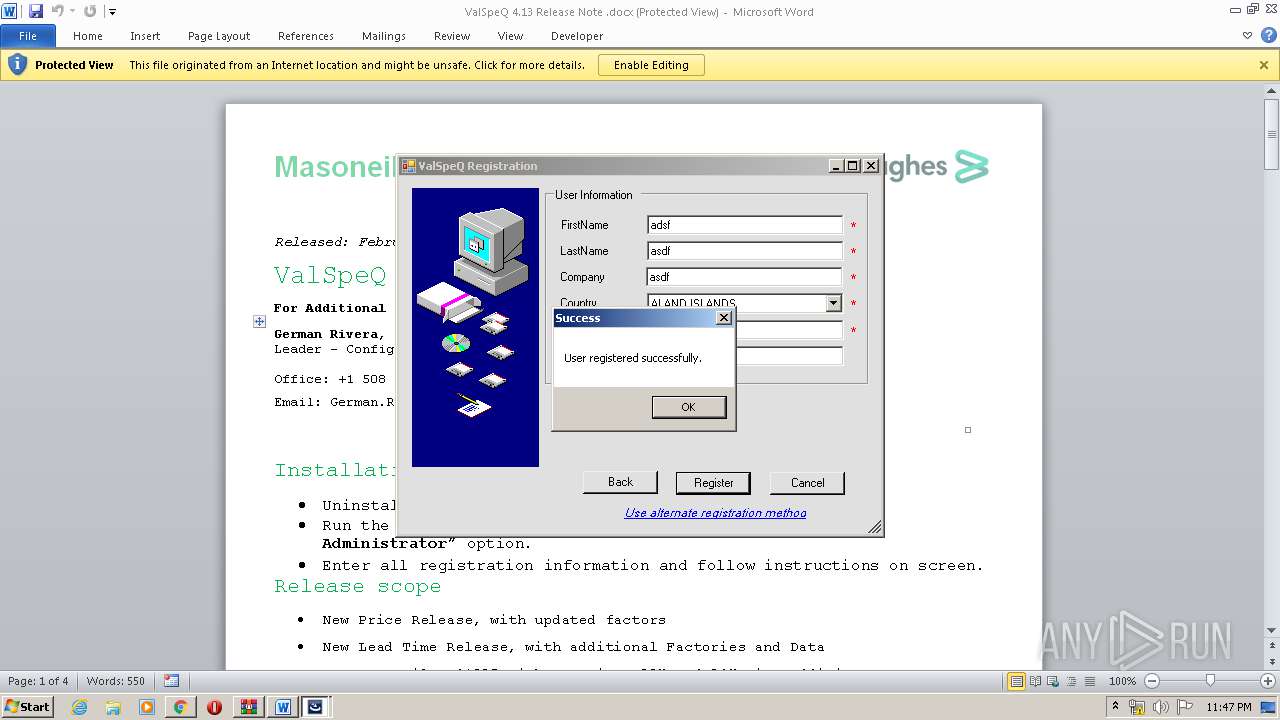Click the Action Center flag tray icon
Screen dimensions: 1280x720
point(1185,707)
